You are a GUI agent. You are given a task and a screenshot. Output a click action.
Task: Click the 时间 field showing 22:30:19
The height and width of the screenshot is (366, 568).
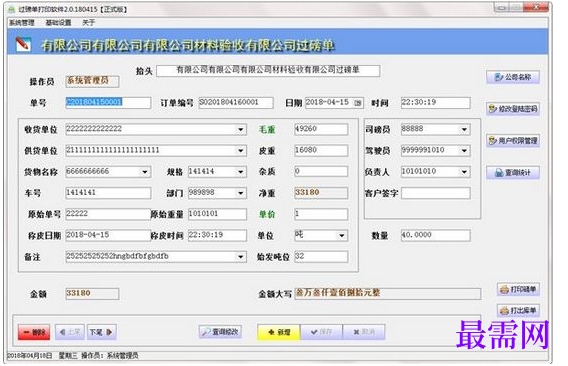(435, 103)
